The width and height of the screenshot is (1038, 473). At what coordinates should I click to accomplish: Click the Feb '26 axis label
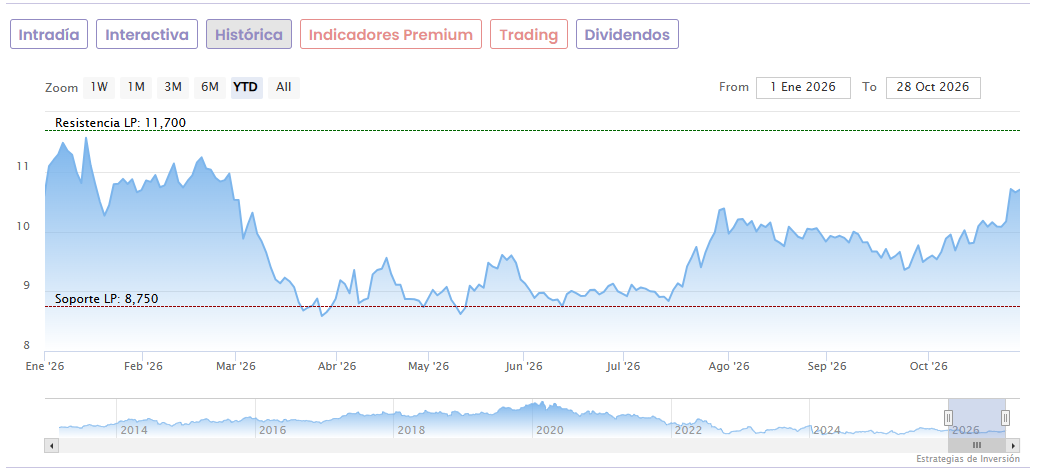(143, 366)
